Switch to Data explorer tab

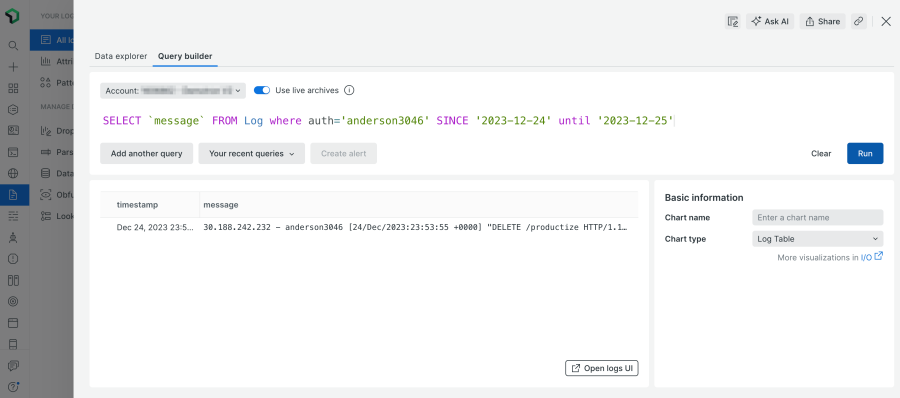121,56
